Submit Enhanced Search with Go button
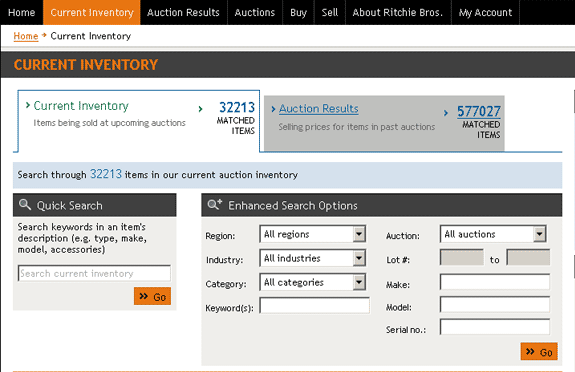Image resolution: width=575 pixels, height=372 pixels. 539,351
